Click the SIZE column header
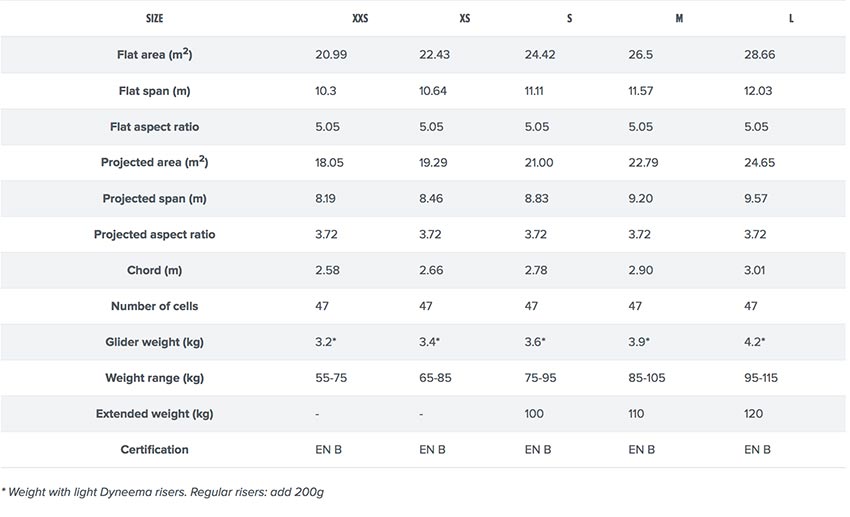Screen dimensions: 850x517 click(154, 18)
